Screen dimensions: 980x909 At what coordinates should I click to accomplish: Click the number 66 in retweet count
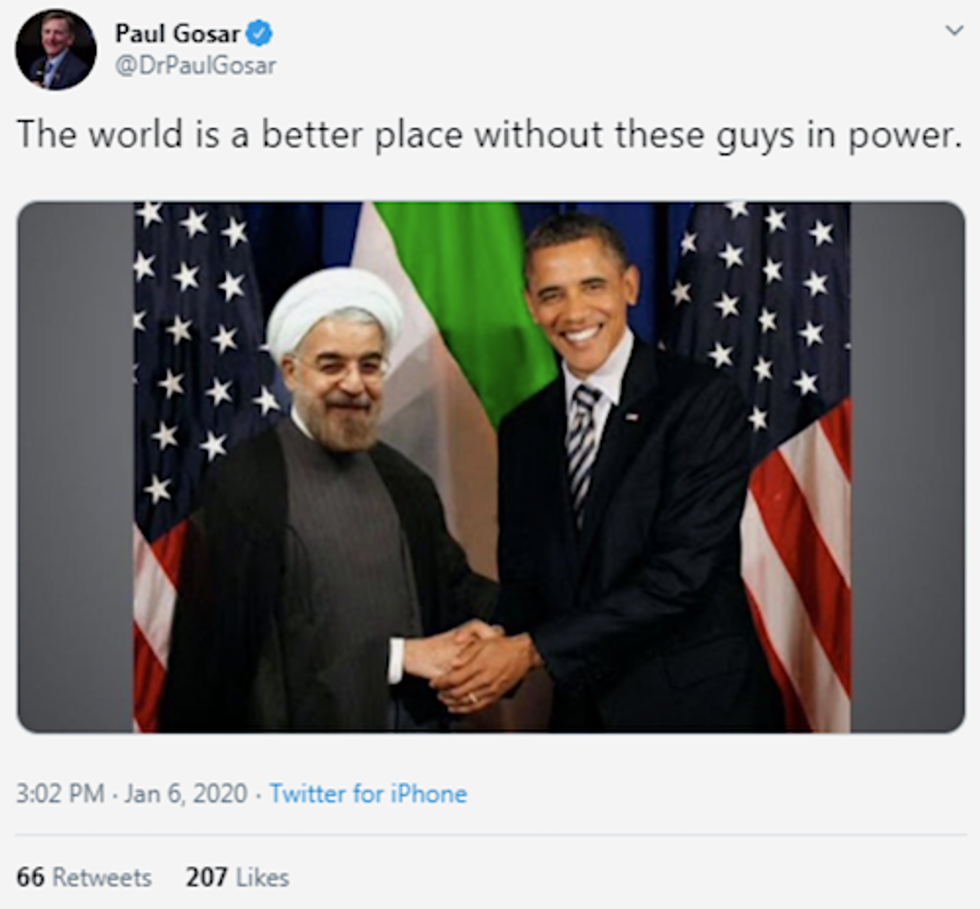31,877
